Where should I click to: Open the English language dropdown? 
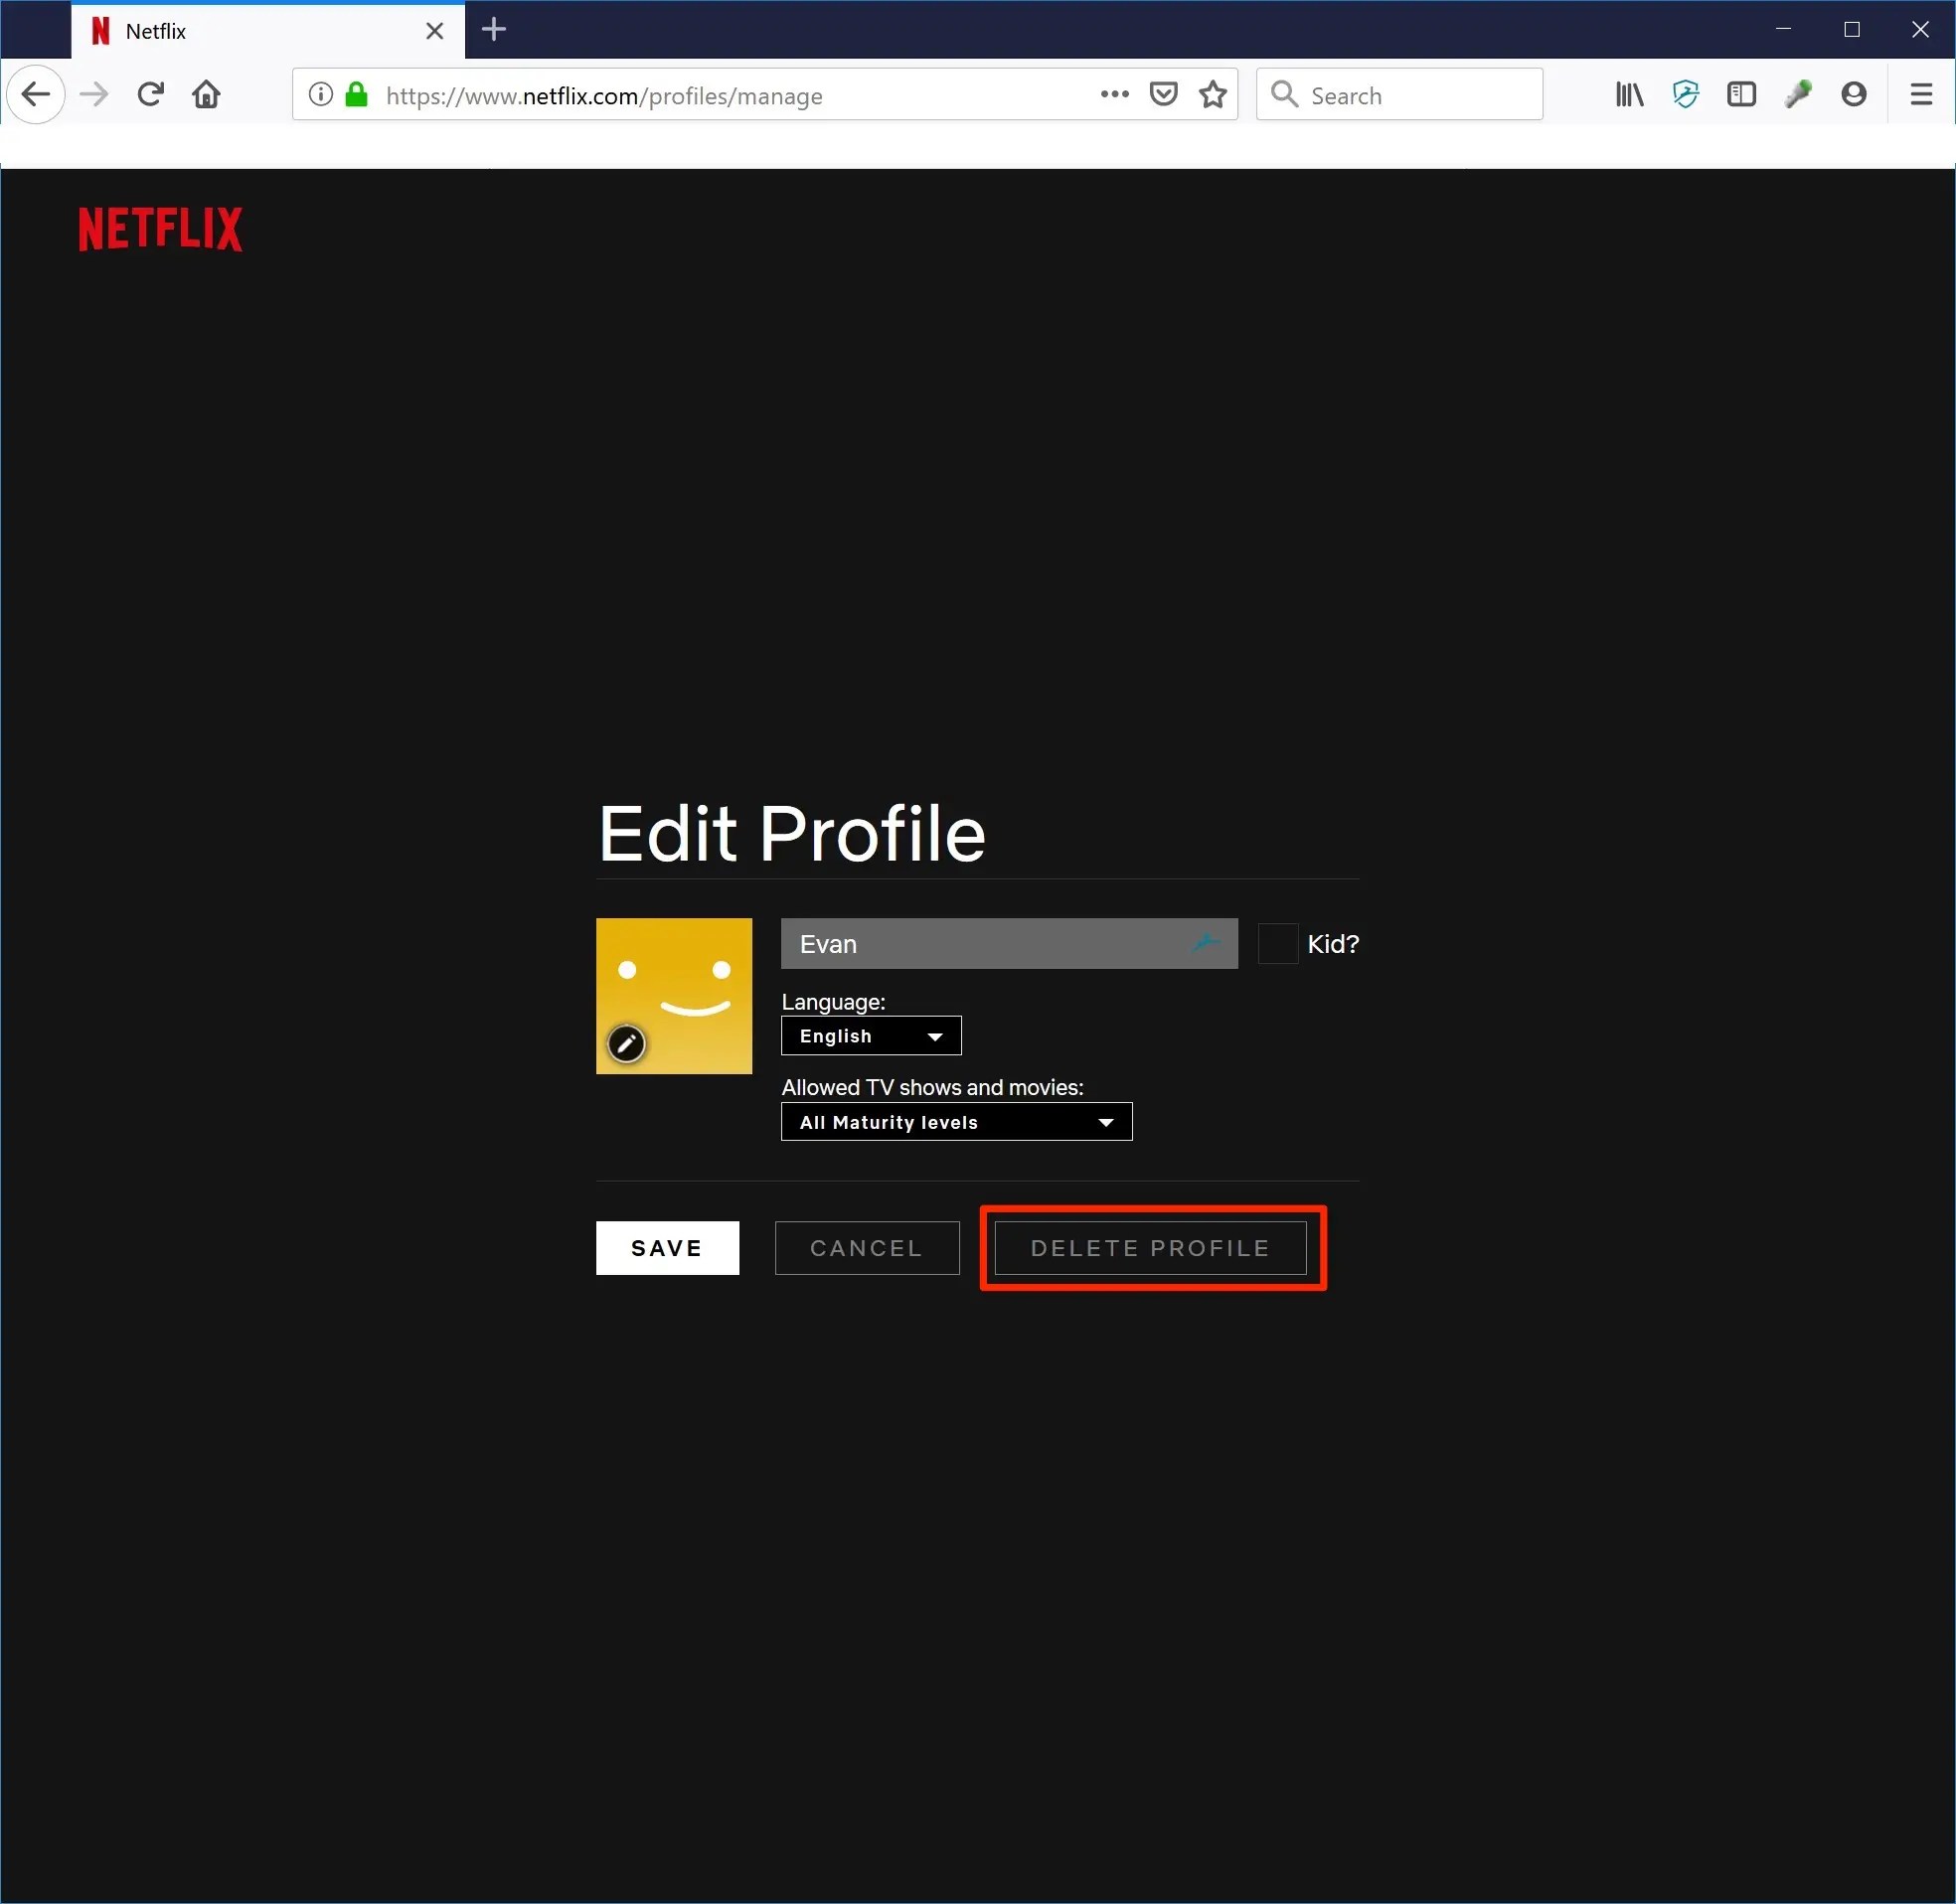[x=870, y=1036]
